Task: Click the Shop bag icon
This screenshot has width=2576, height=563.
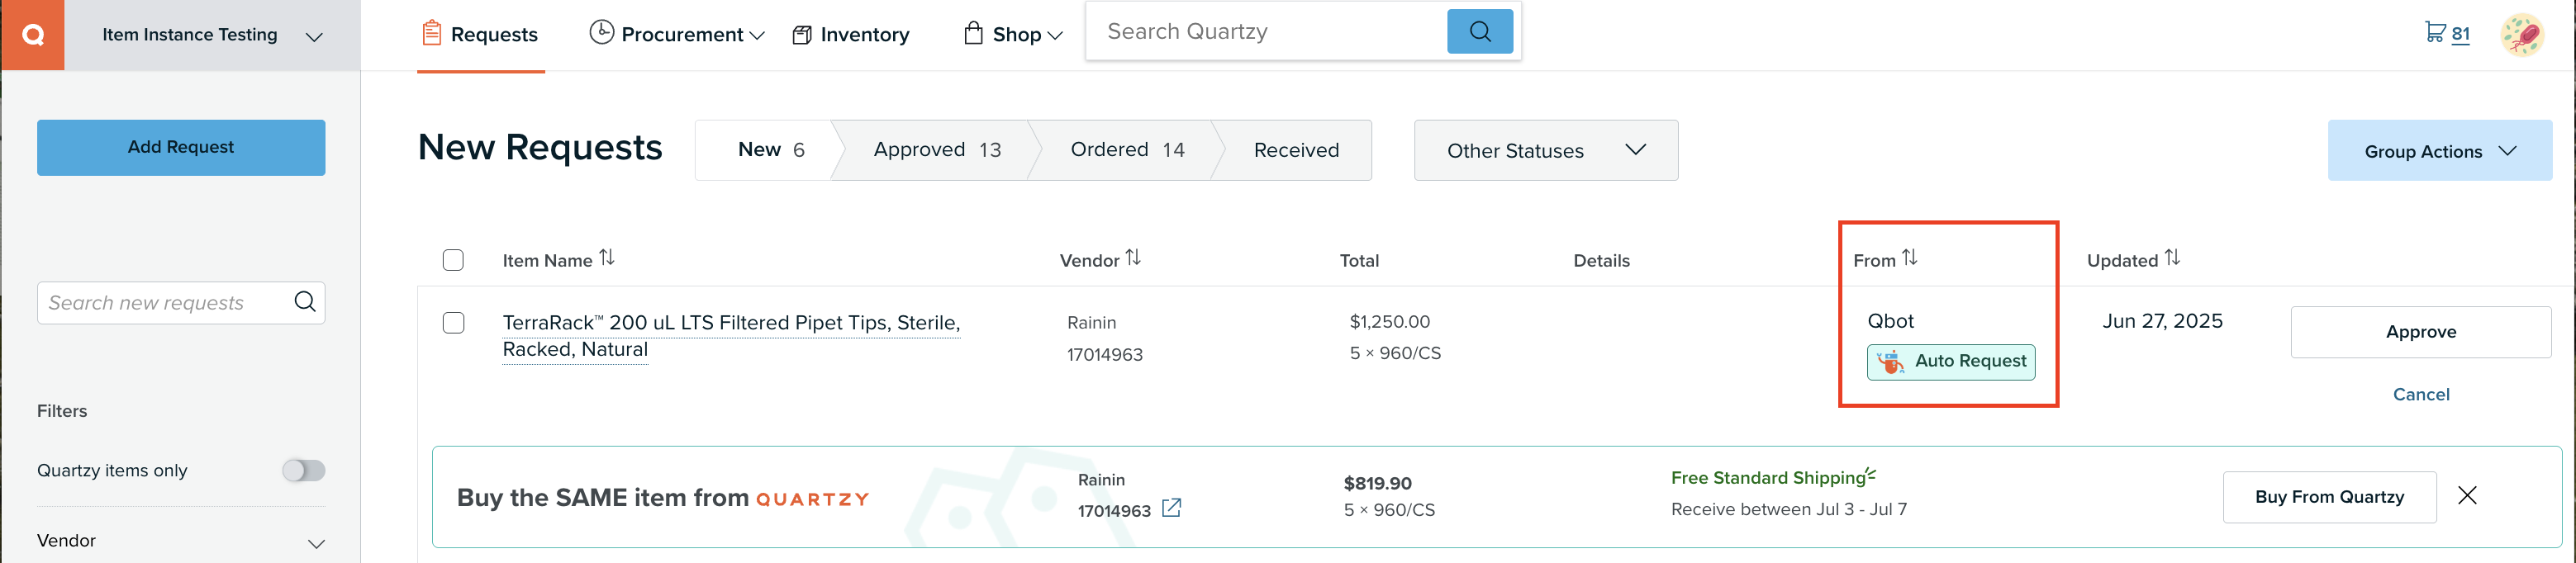Action: [973, 33]
